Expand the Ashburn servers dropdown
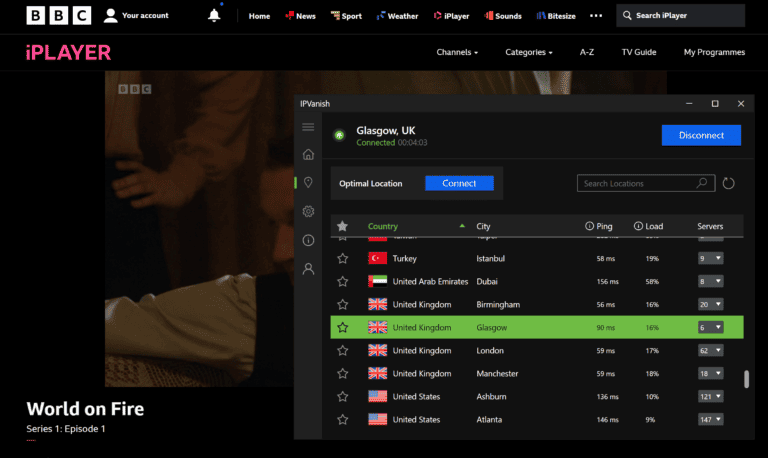This screenshot has height=458, width=768. tap(711, 396)
